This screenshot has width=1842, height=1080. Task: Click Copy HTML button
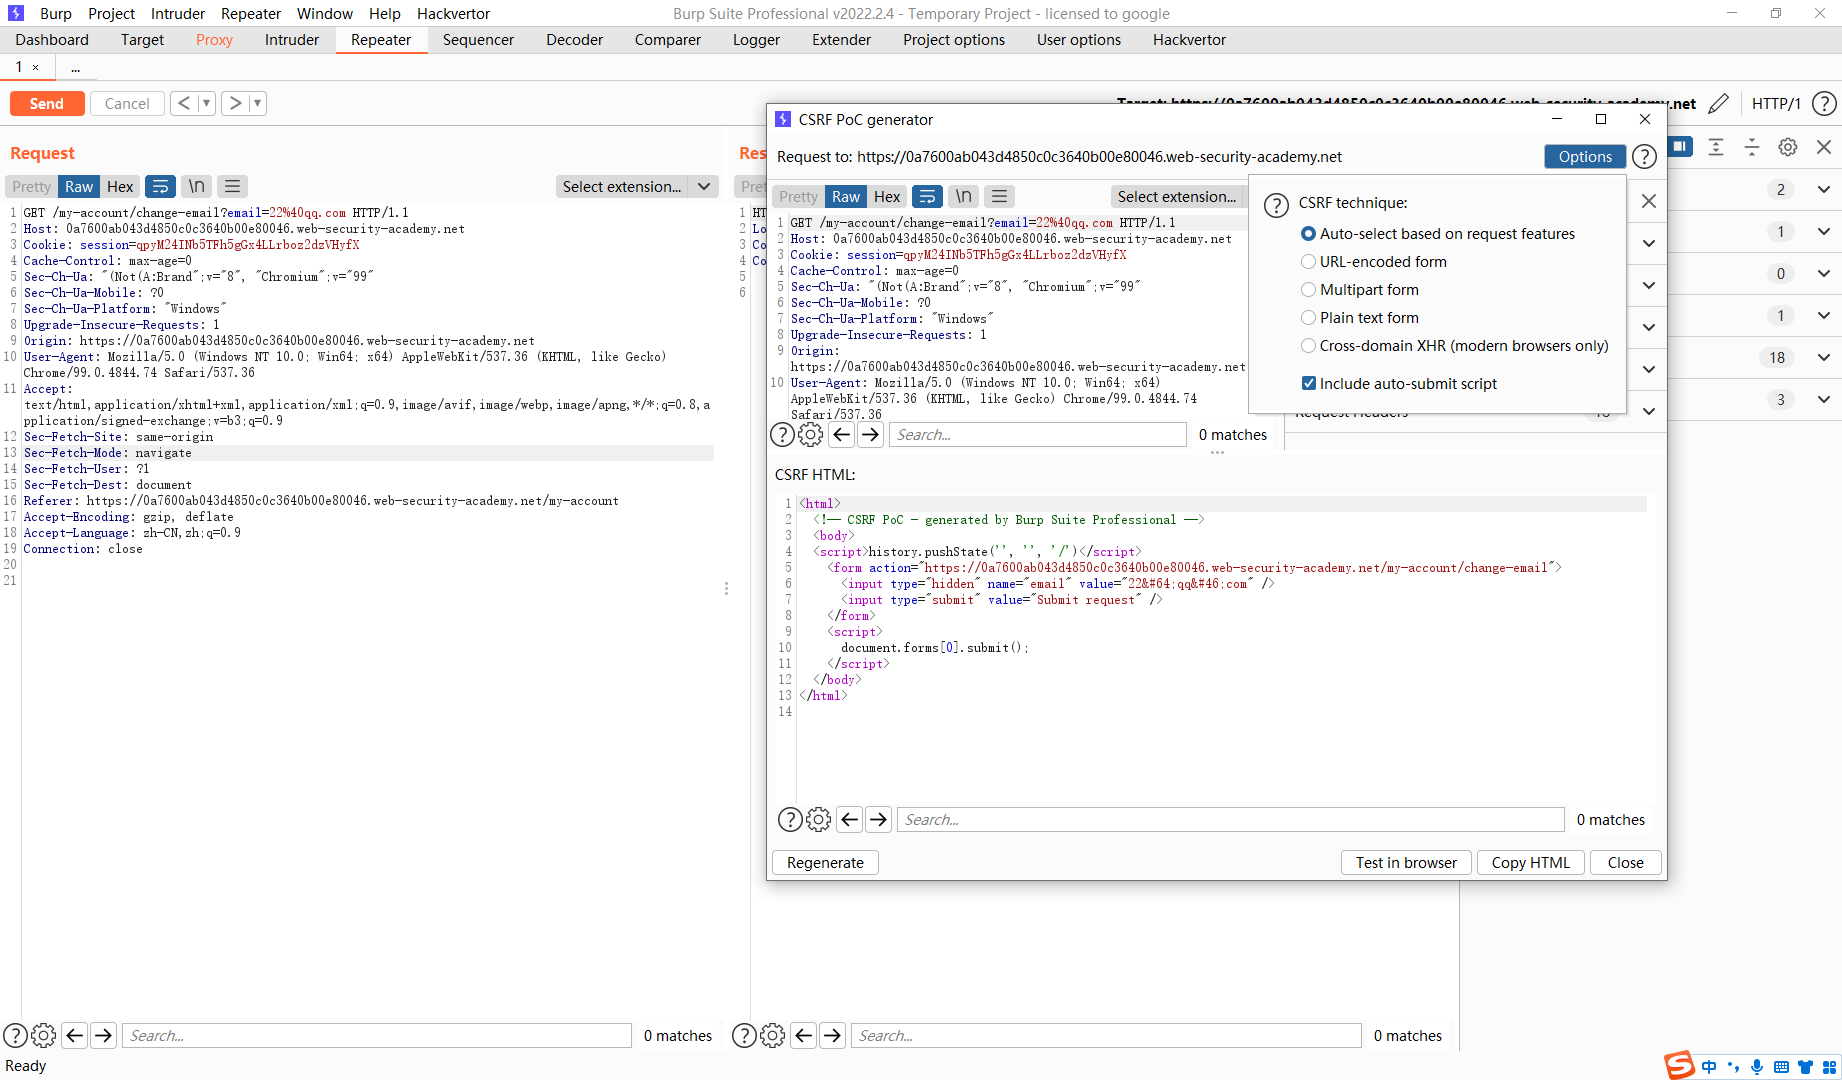tap(1530, 862)
